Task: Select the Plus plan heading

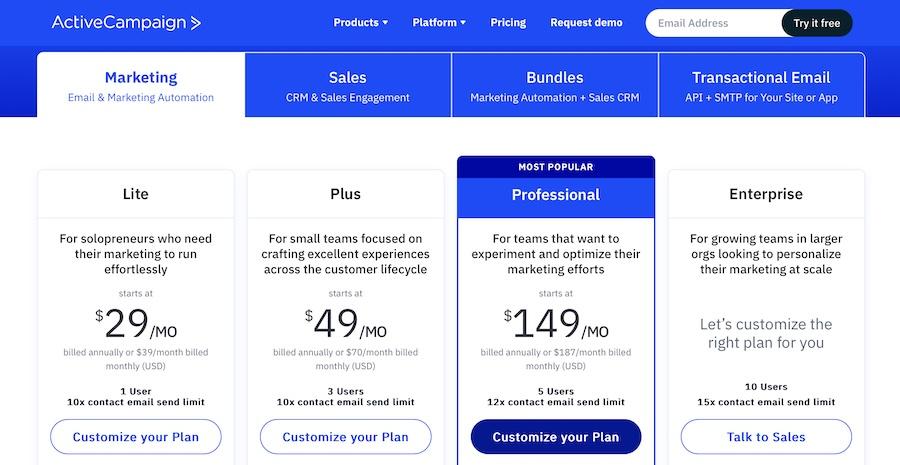Action: (x=346, y=194)
